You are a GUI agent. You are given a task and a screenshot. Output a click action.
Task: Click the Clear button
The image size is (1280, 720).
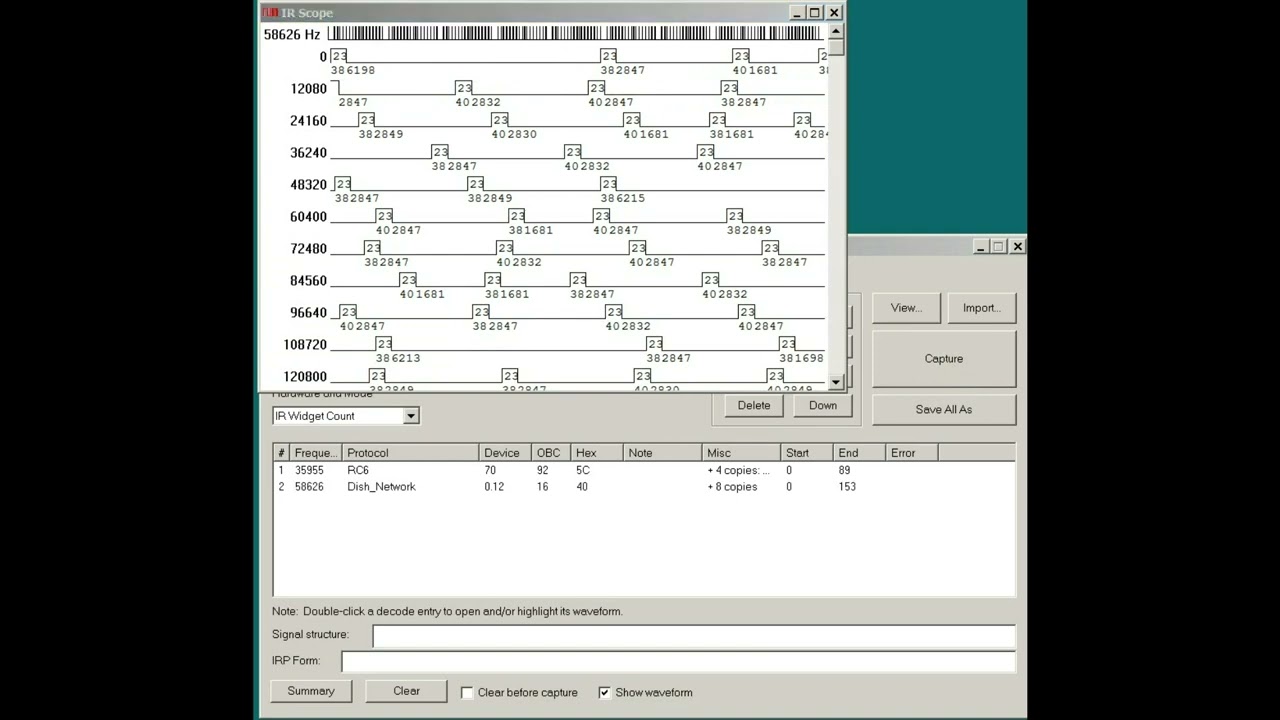tap(406, 691)
